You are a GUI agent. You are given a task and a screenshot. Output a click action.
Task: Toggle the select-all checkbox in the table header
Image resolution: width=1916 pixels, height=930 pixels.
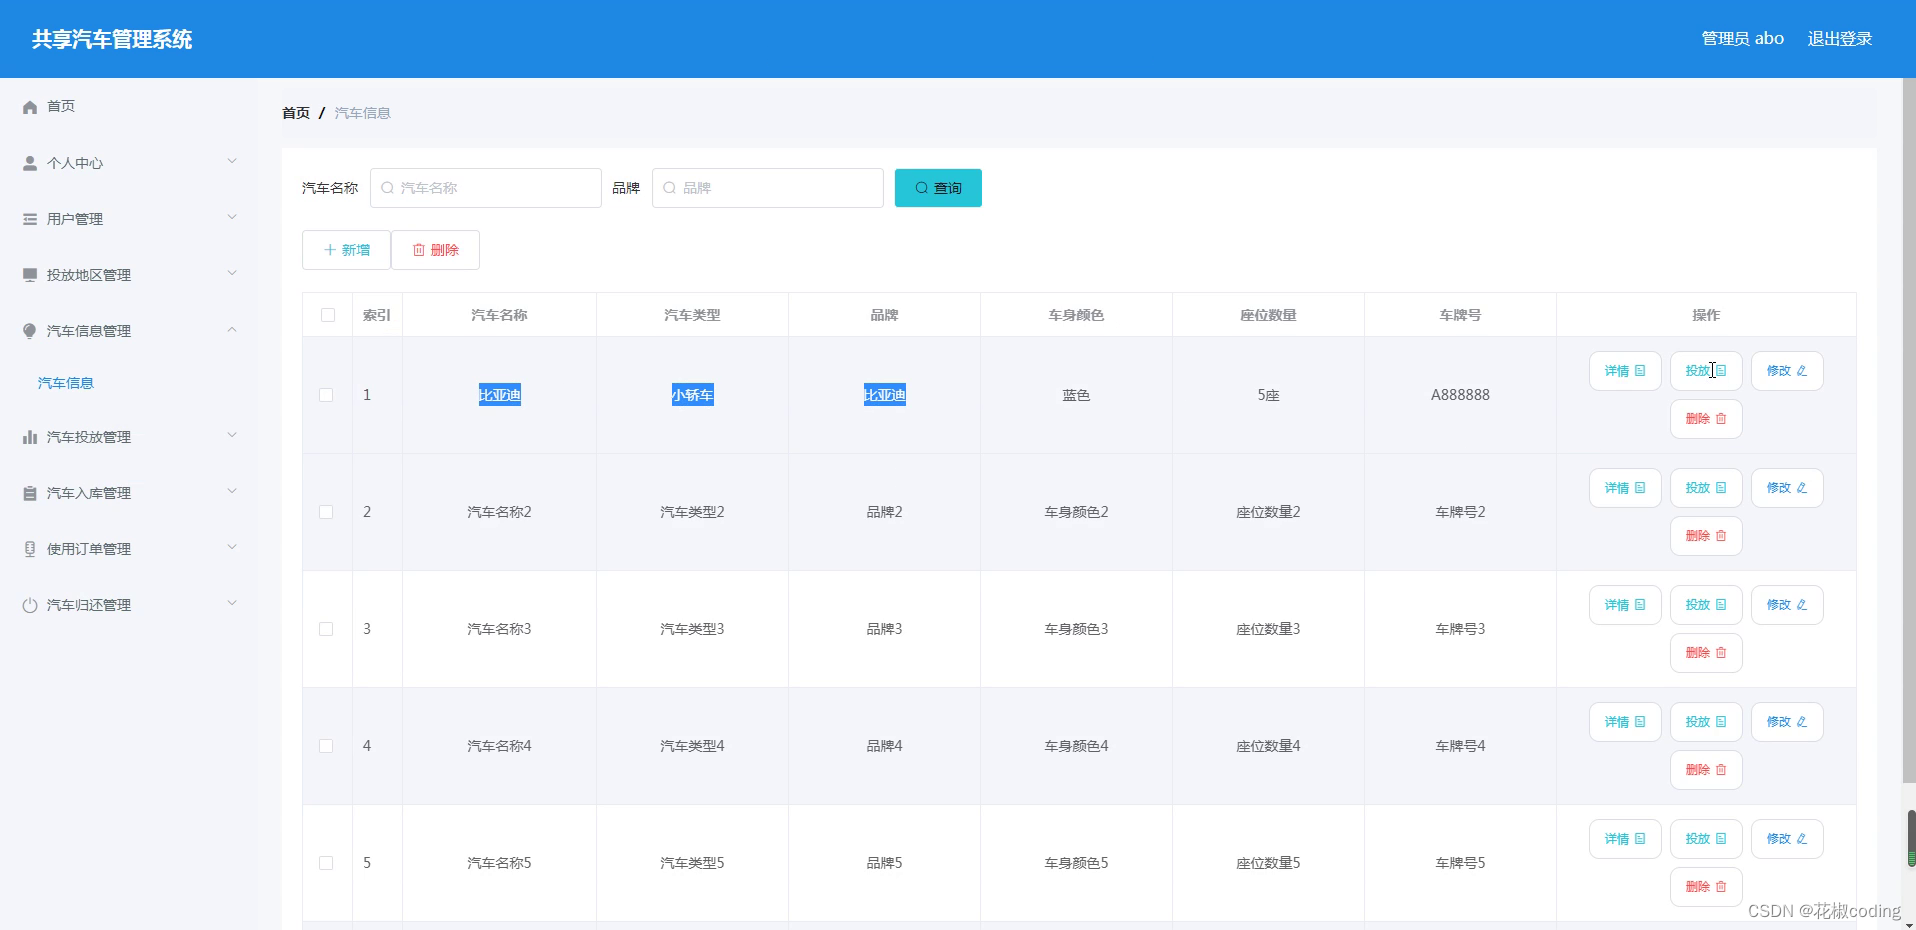pos(328,315)
